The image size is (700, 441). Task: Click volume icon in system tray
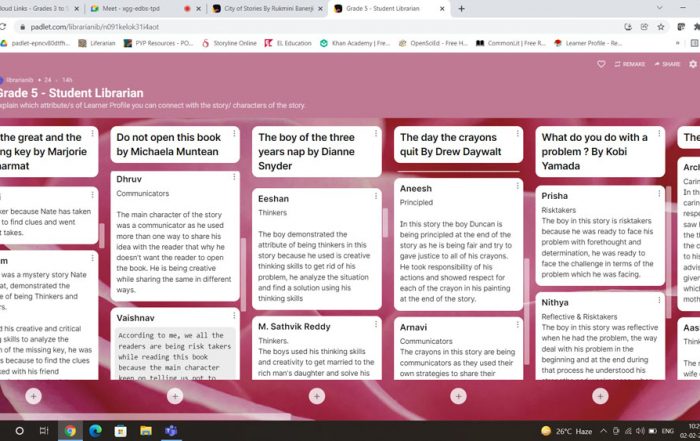point(640,431)
